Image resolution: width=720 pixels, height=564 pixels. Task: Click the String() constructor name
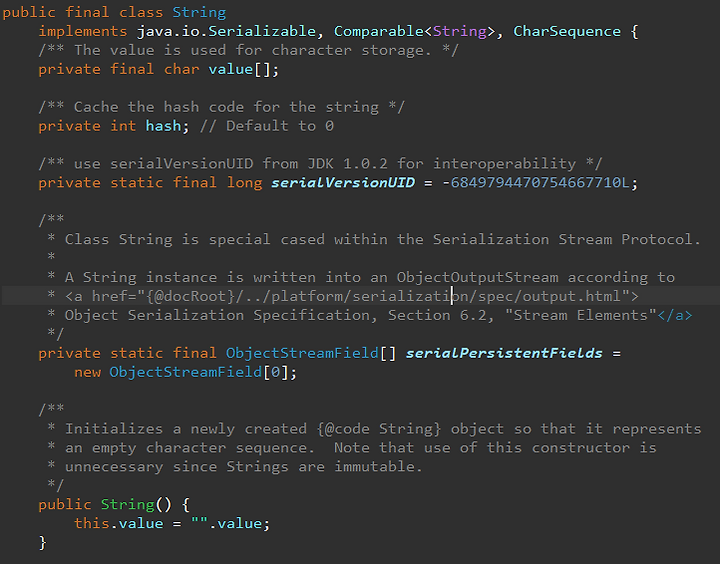point(128,504)
